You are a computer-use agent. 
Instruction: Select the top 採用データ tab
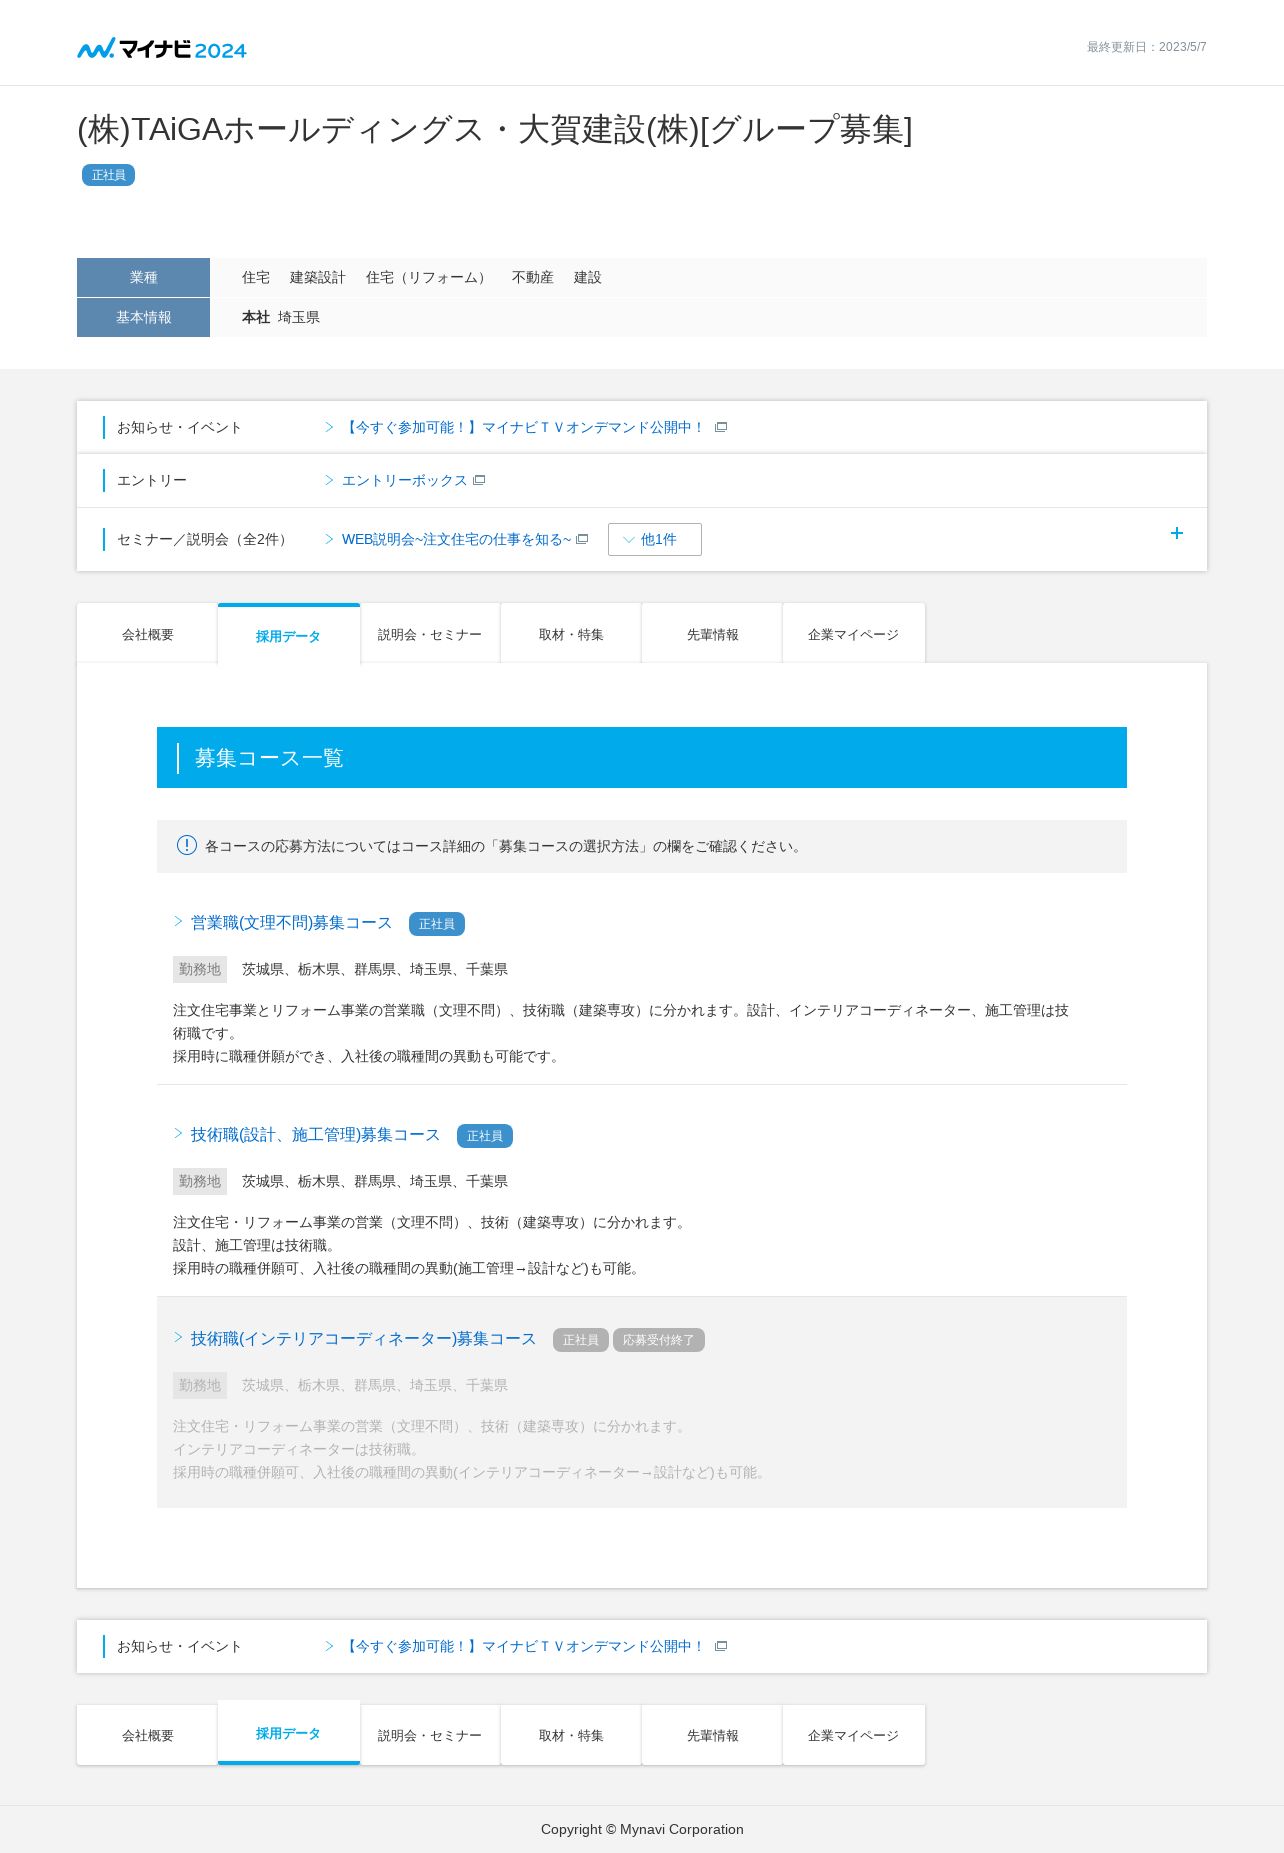289,635
